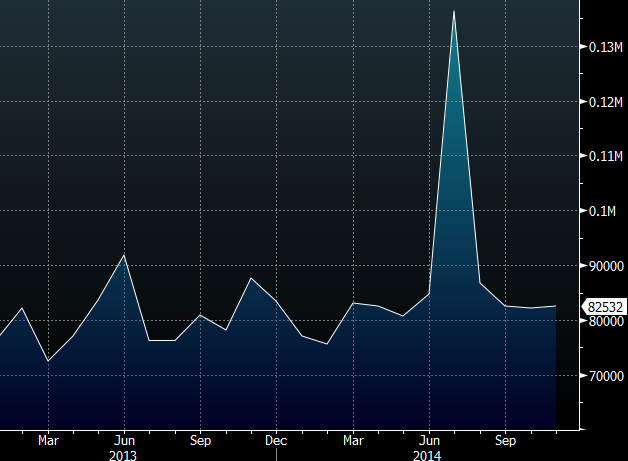
Task: Click the Sep label between Jun 2013 and Dec
Action: tap(200, 441)
